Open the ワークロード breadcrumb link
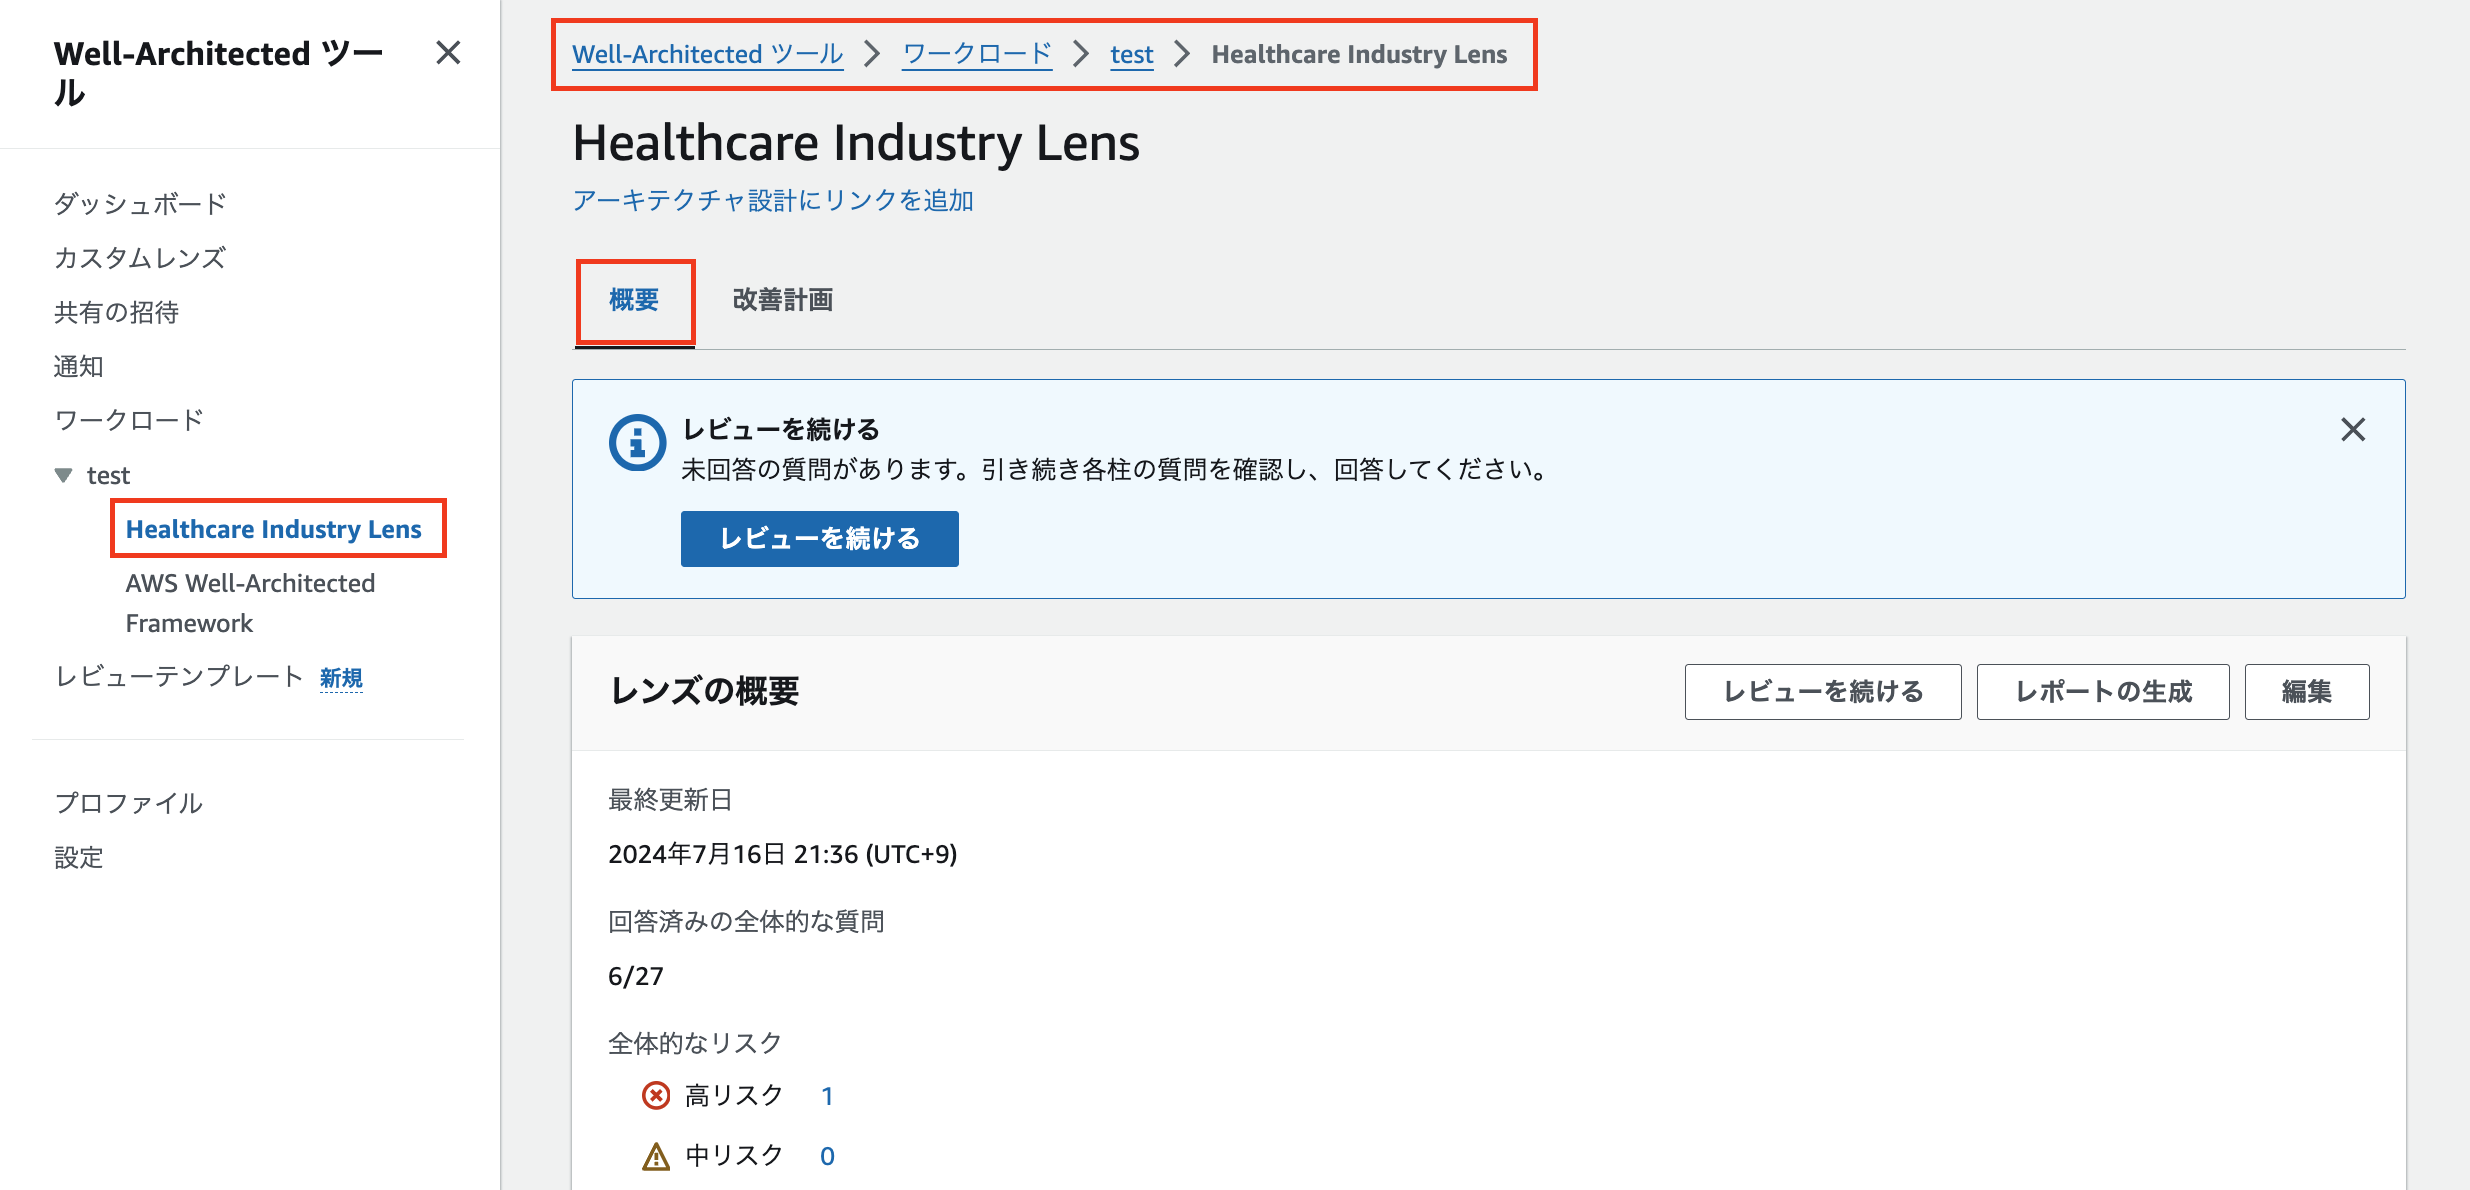 click(977, 54)
